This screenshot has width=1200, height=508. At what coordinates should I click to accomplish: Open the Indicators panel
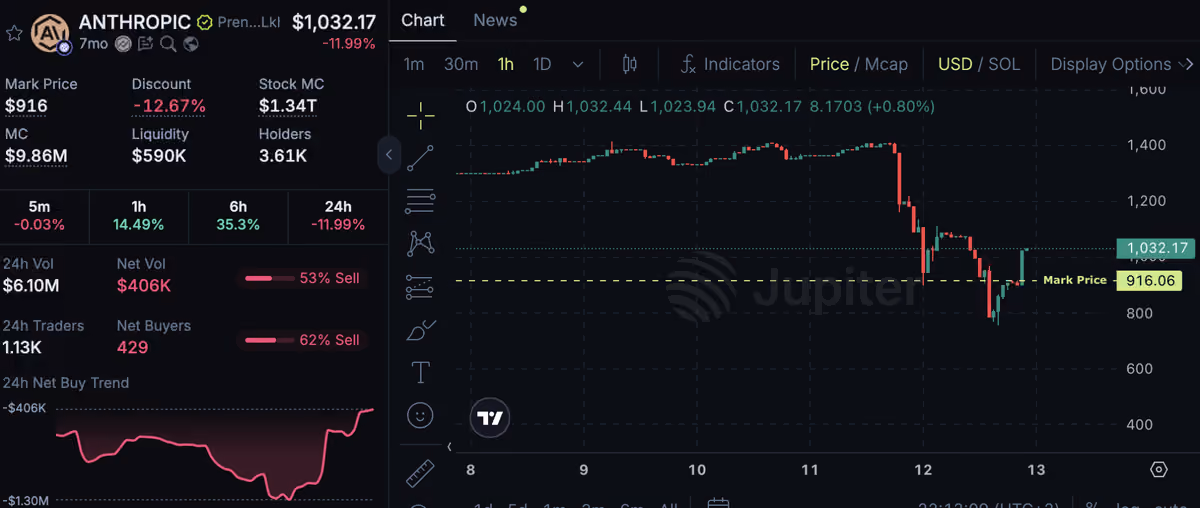coord(730,64)
